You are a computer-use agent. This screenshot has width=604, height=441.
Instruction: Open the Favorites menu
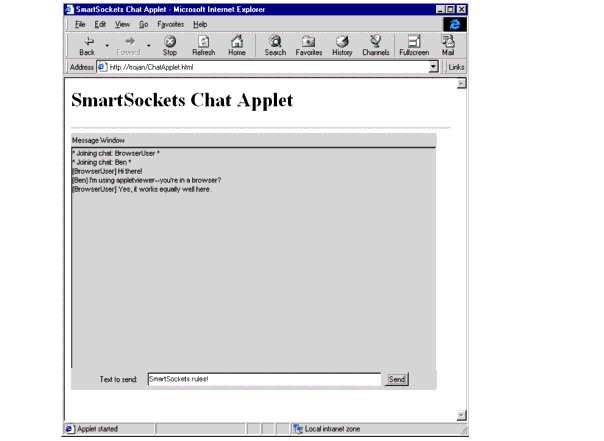(171, 24)
